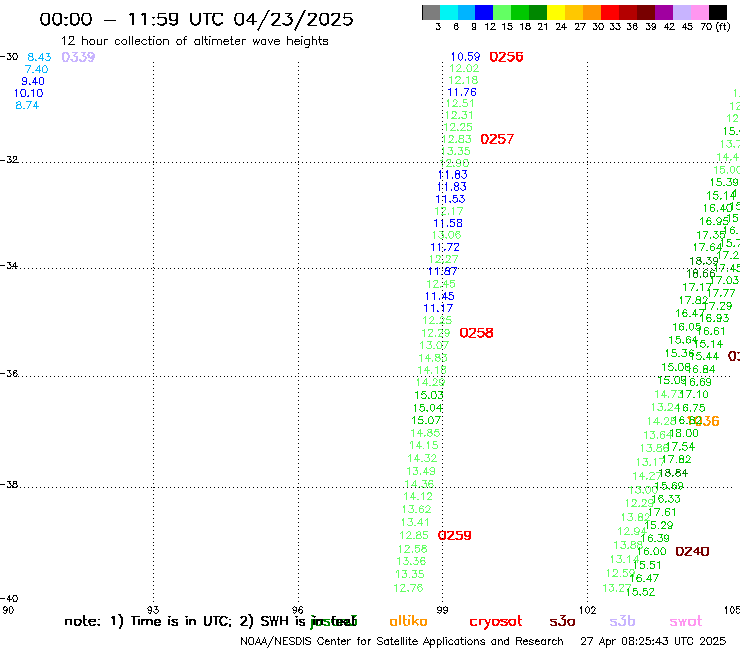740x650 pixels.
Task: Select the wave height value 8.43
Action: click(39, 57)
